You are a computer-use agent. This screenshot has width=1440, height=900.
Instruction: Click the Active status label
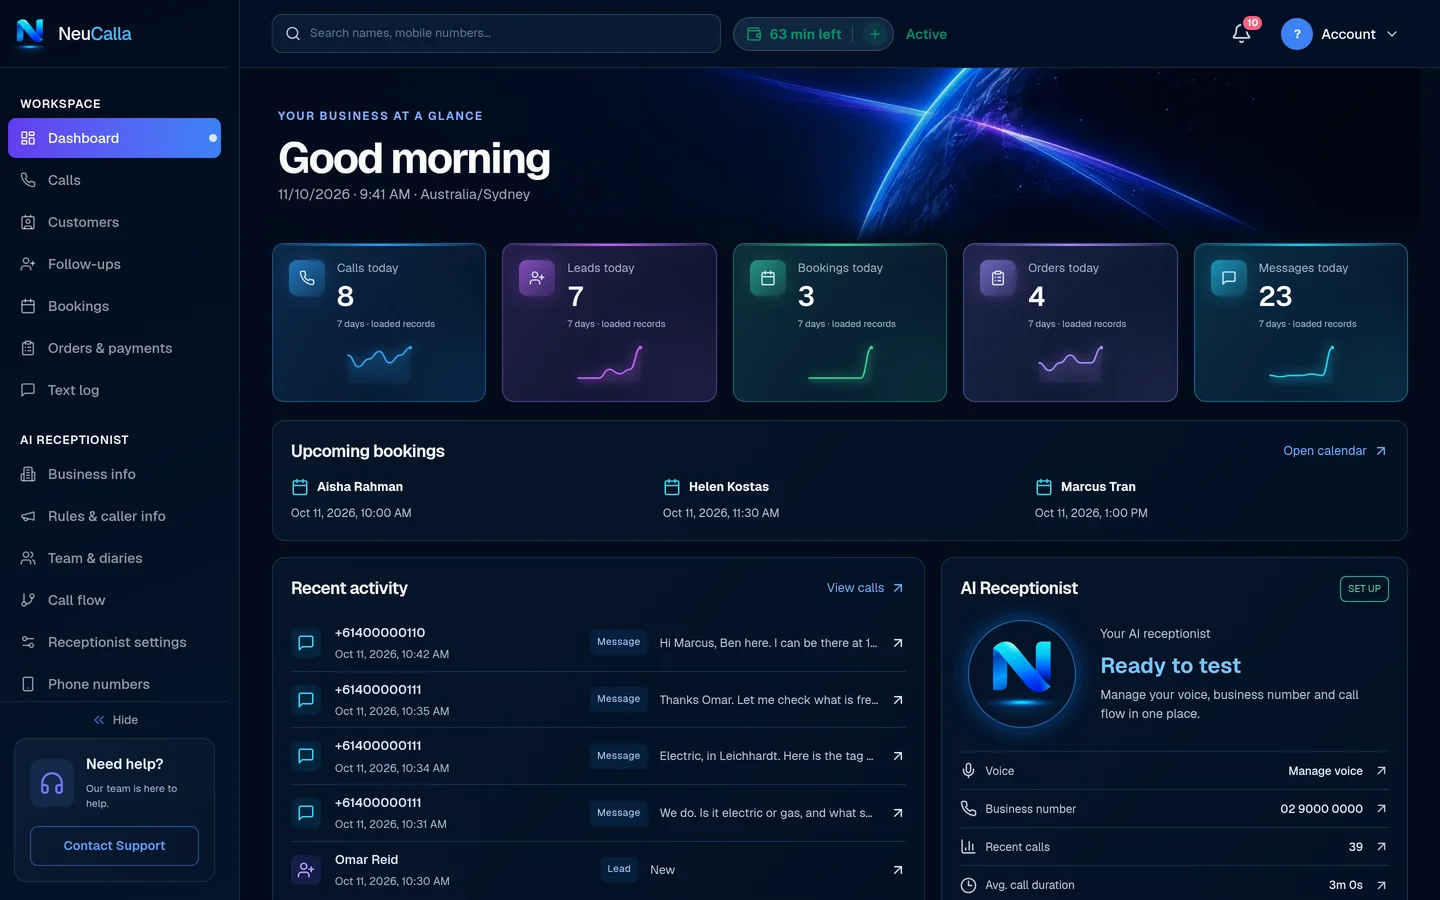(926, 34)
